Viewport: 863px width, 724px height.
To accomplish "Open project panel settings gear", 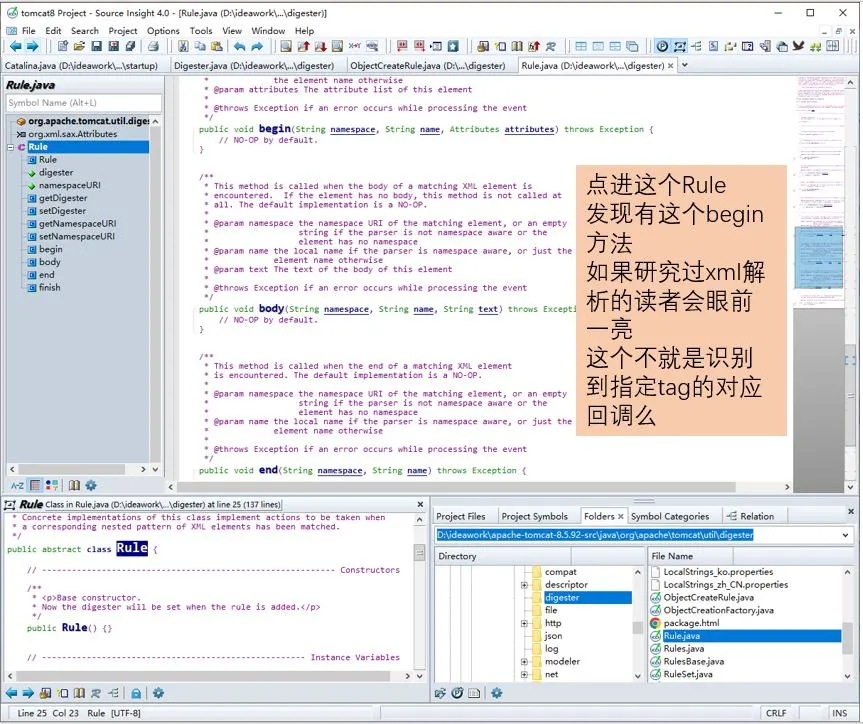I will click(496, 693).
